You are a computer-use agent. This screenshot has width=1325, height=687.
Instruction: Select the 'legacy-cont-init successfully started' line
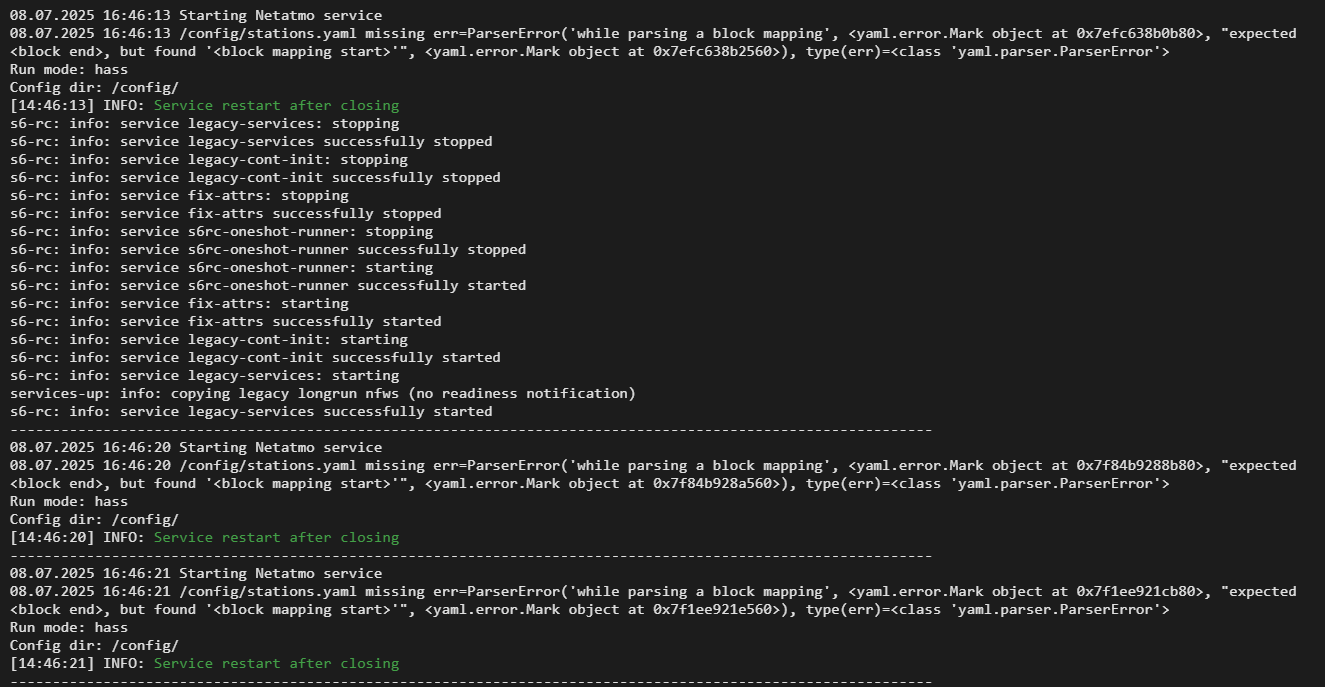[255, 357]
